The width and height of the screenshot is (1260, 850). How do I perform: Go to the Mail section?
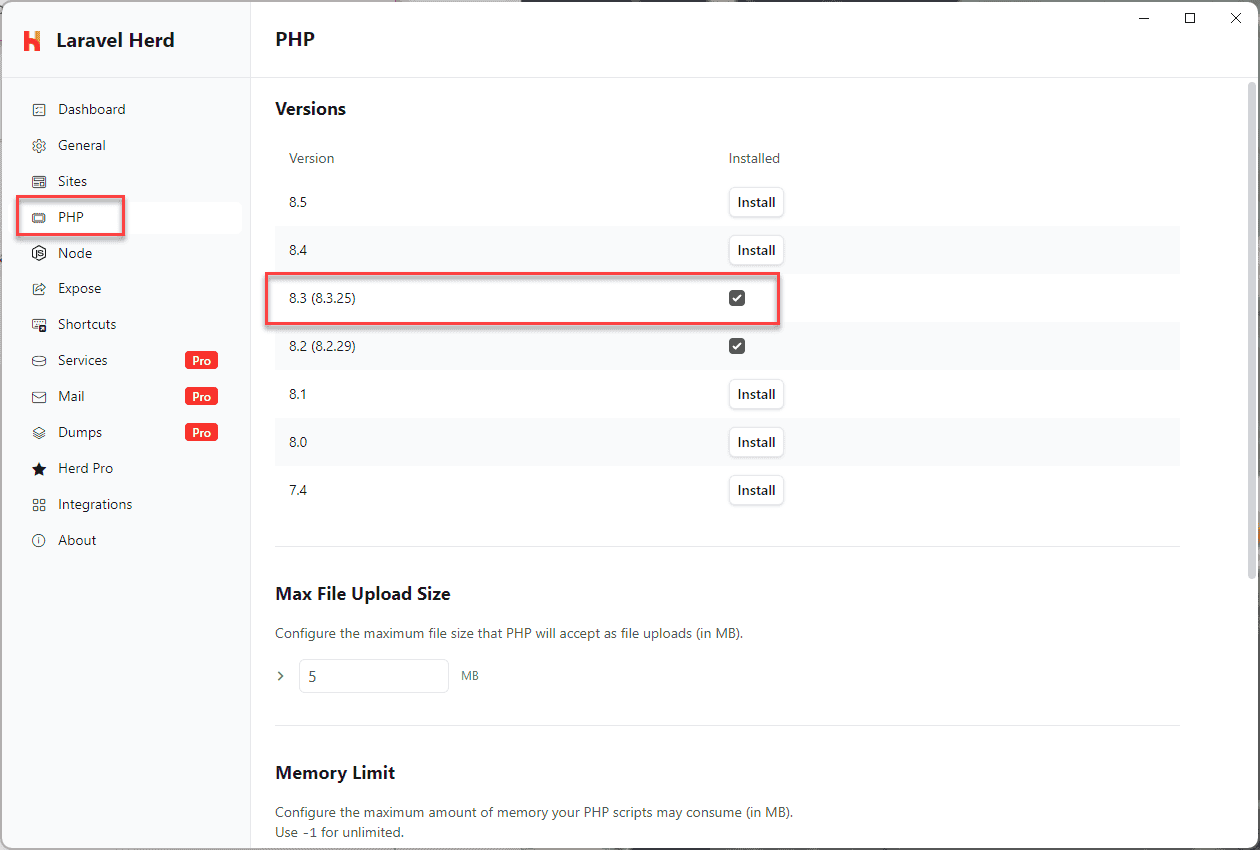71,397
